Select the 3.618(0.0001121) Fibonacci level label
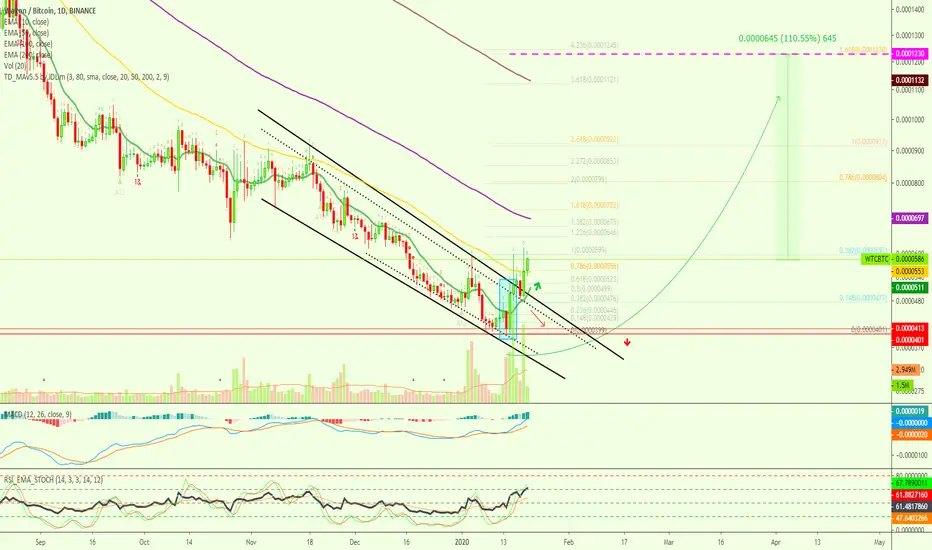This screenshot has width=932, height=550. pyautogui.click(x=594, y=79)
